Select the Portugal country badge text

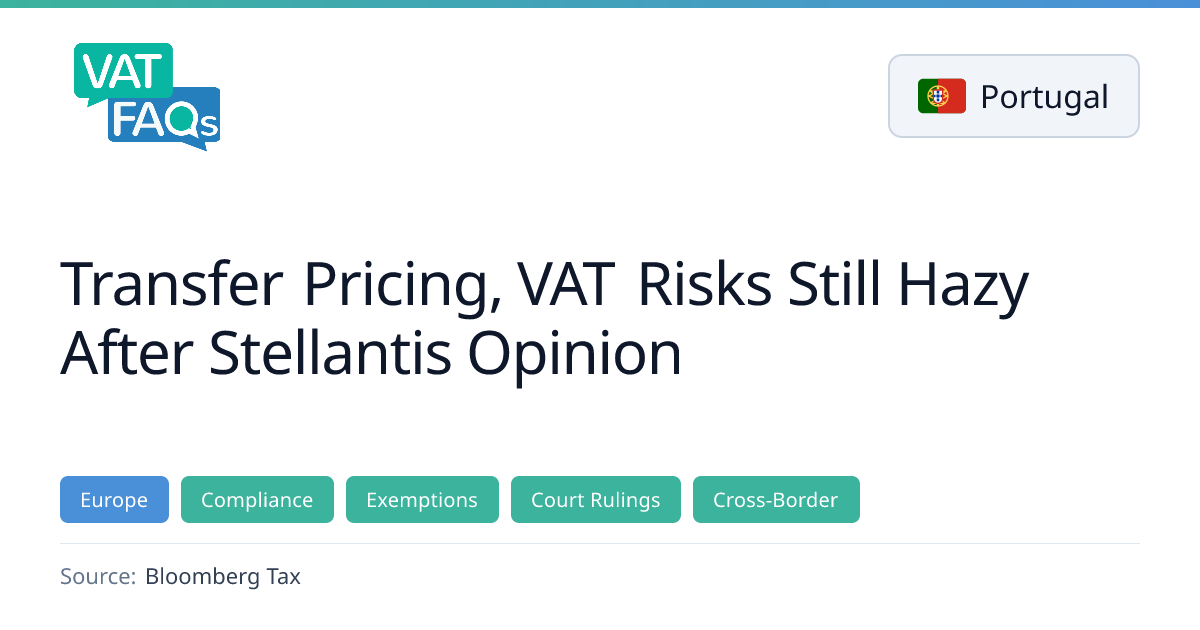1044,97
